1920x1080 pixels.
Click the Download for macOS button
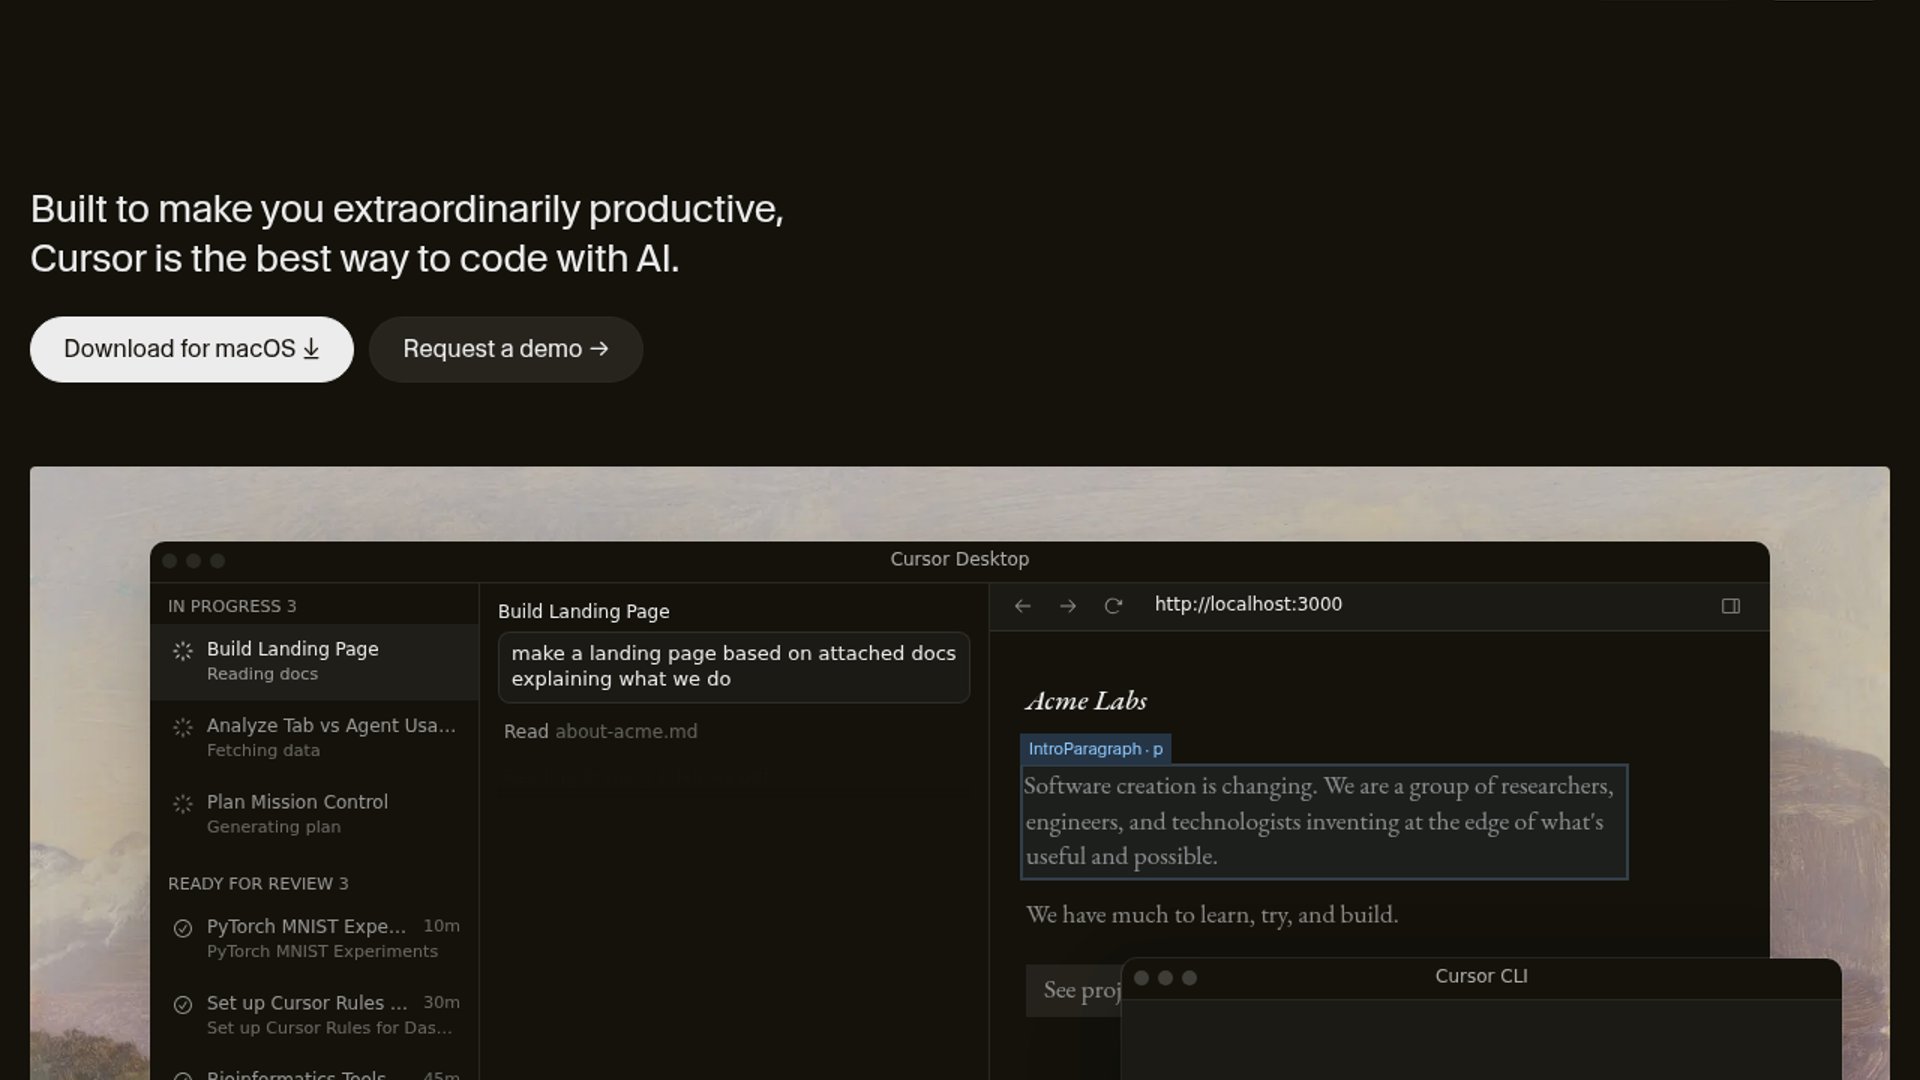click(192, 349)
